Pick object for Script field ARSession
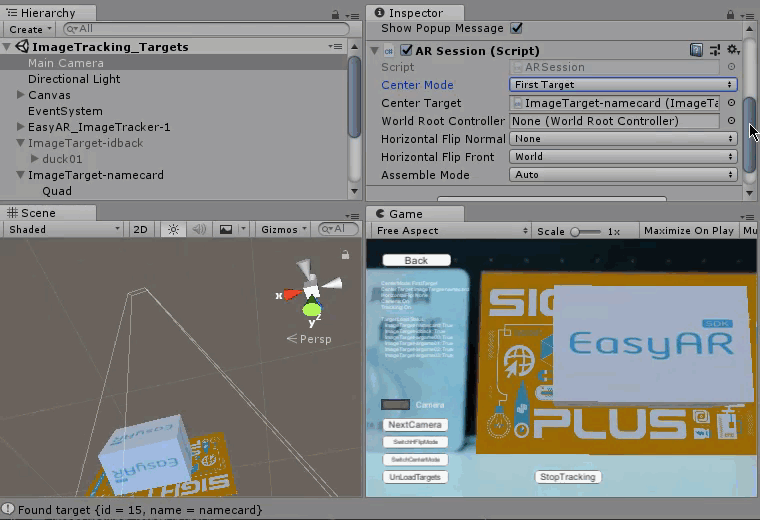 point(731,67)
